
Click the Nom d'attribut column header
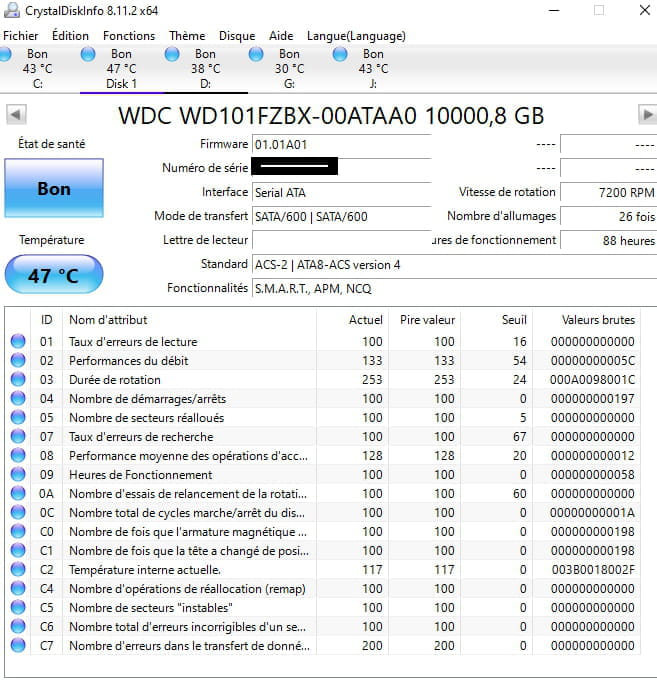coord(189,320)
